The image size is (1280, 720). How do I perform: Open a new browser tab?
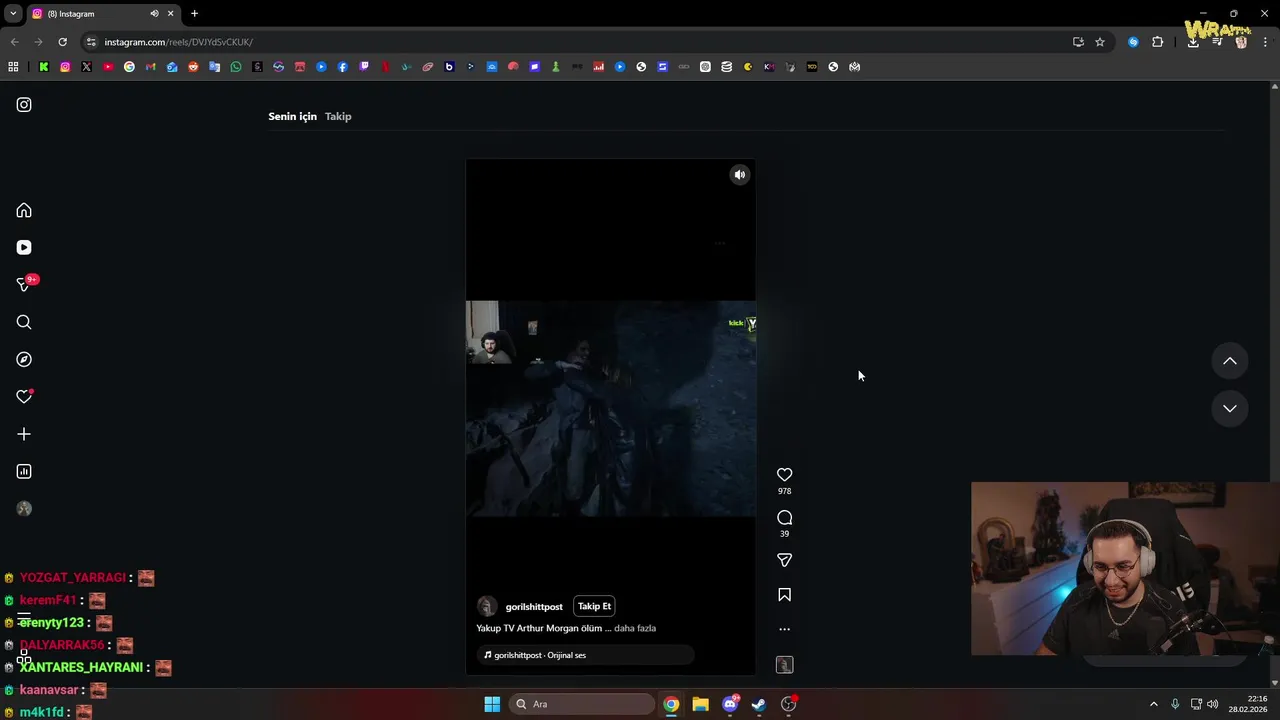(194, 14)
